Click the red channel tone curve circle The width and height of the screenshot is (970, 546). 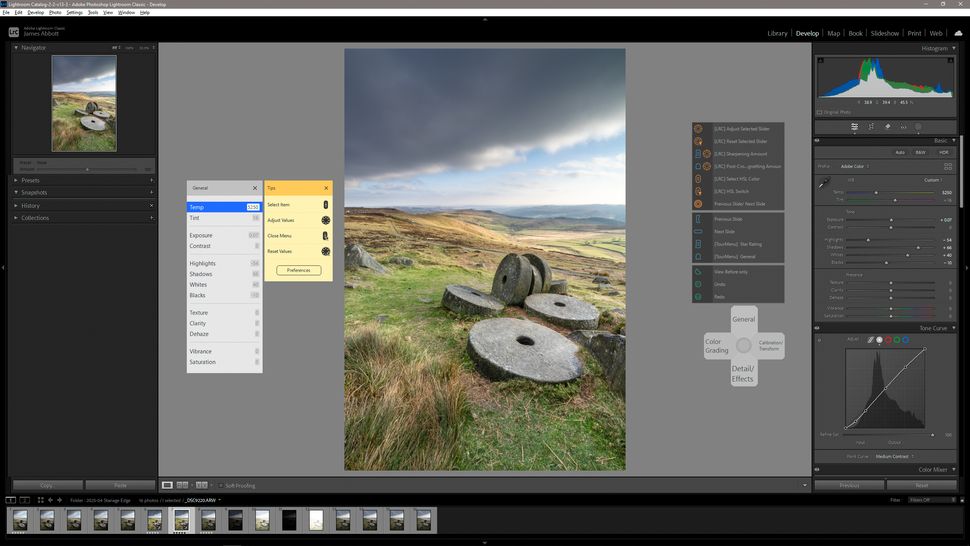pyautogui.click(x=888, y=340)
